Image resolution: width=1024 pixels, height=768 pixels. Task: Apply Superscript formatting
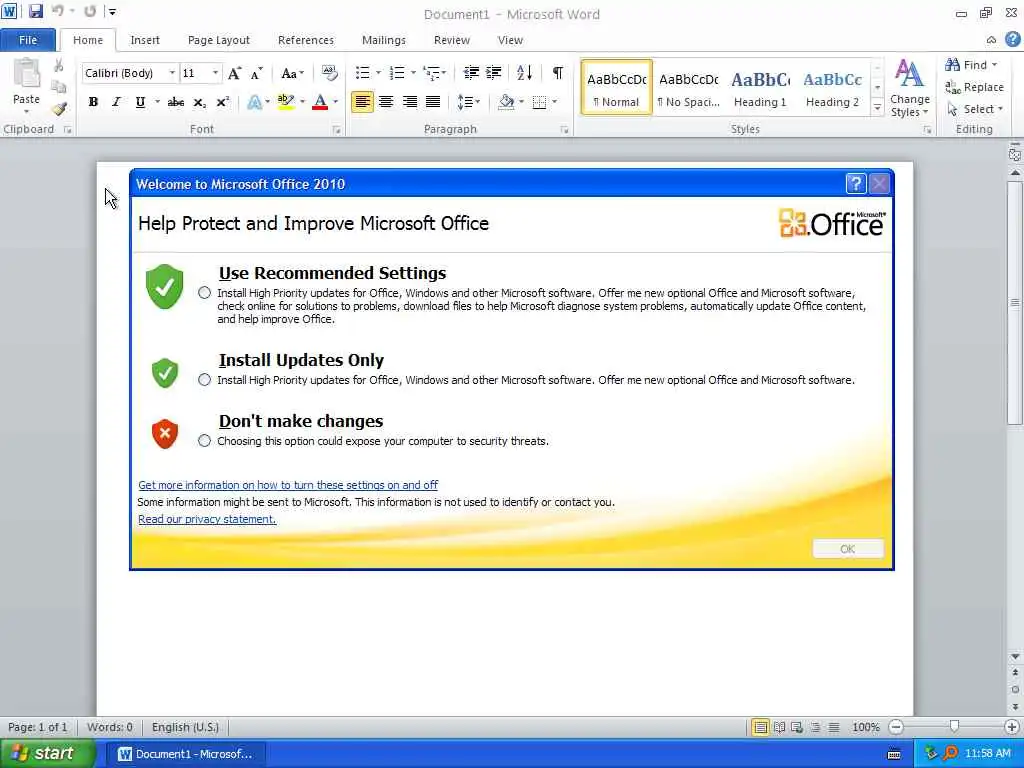(x=223, y=102)
